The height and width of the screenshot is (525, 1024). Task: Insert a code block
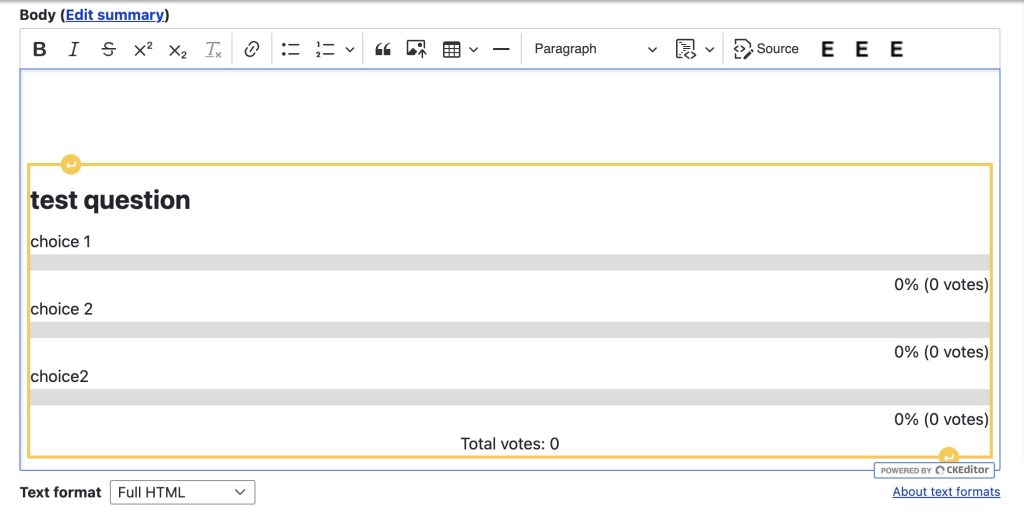(685, 49)
